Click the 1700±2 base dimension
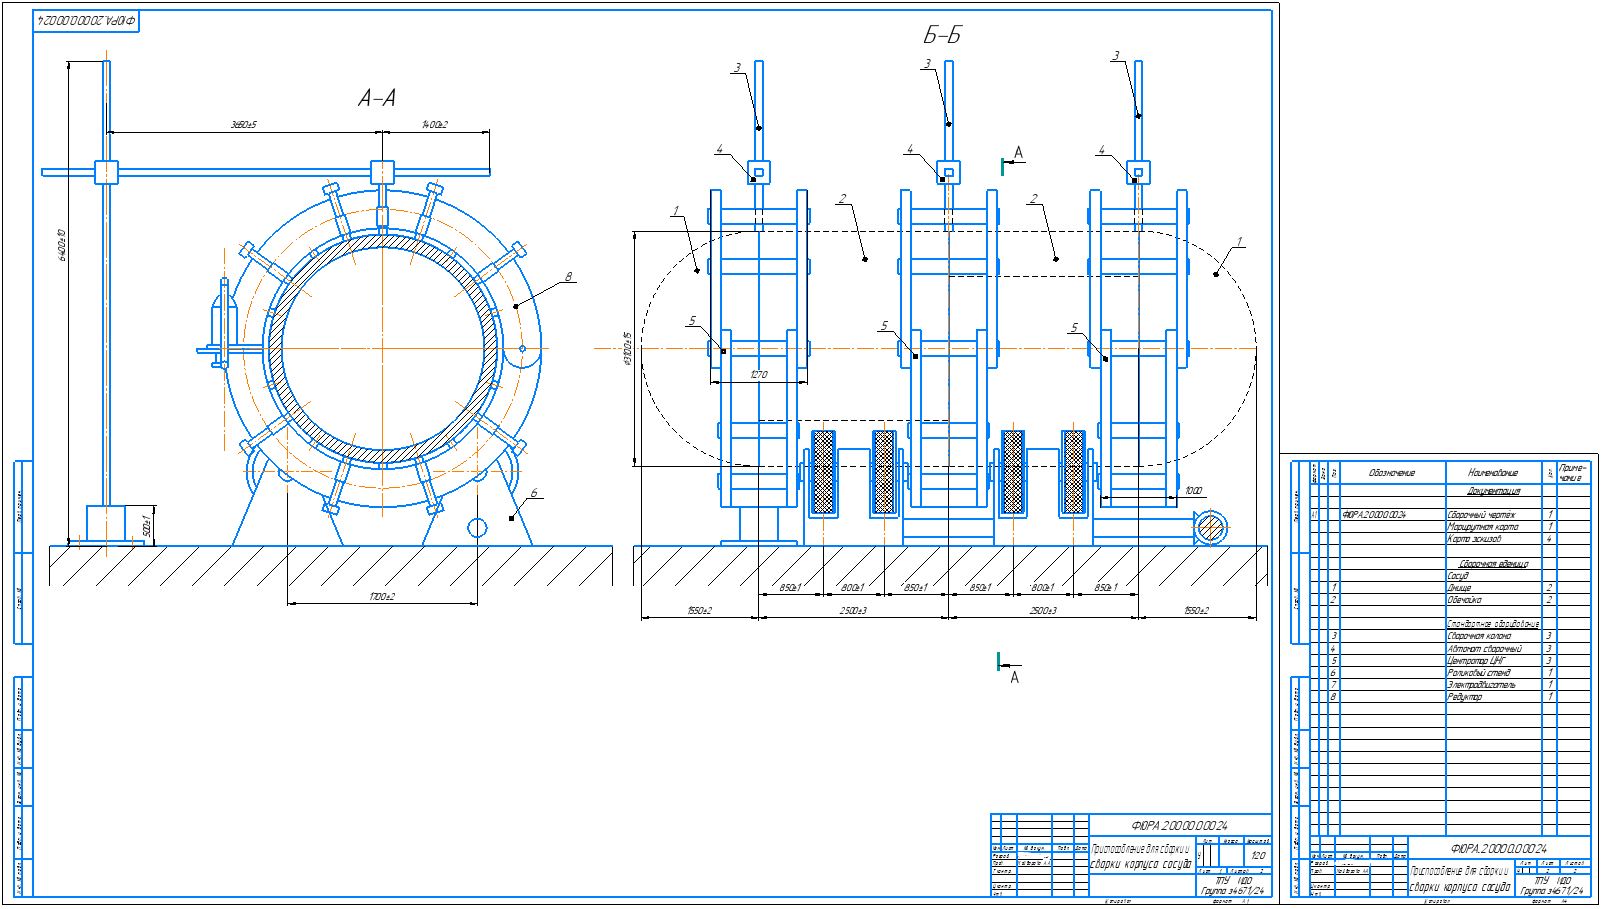This screenshot has height=909, width=1603. (x=382, y=597)
